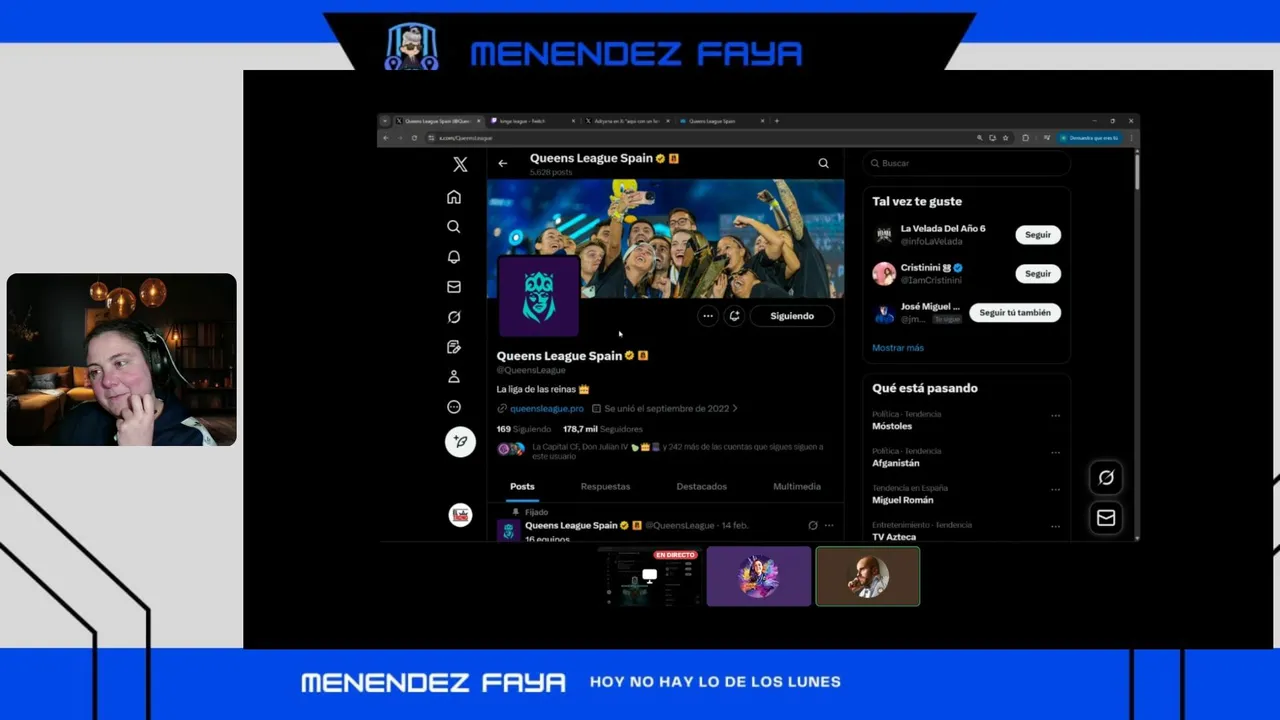View the 169 Siguiendo list
The height and width of the screenshot is (720, 1280).
(524, 429)
